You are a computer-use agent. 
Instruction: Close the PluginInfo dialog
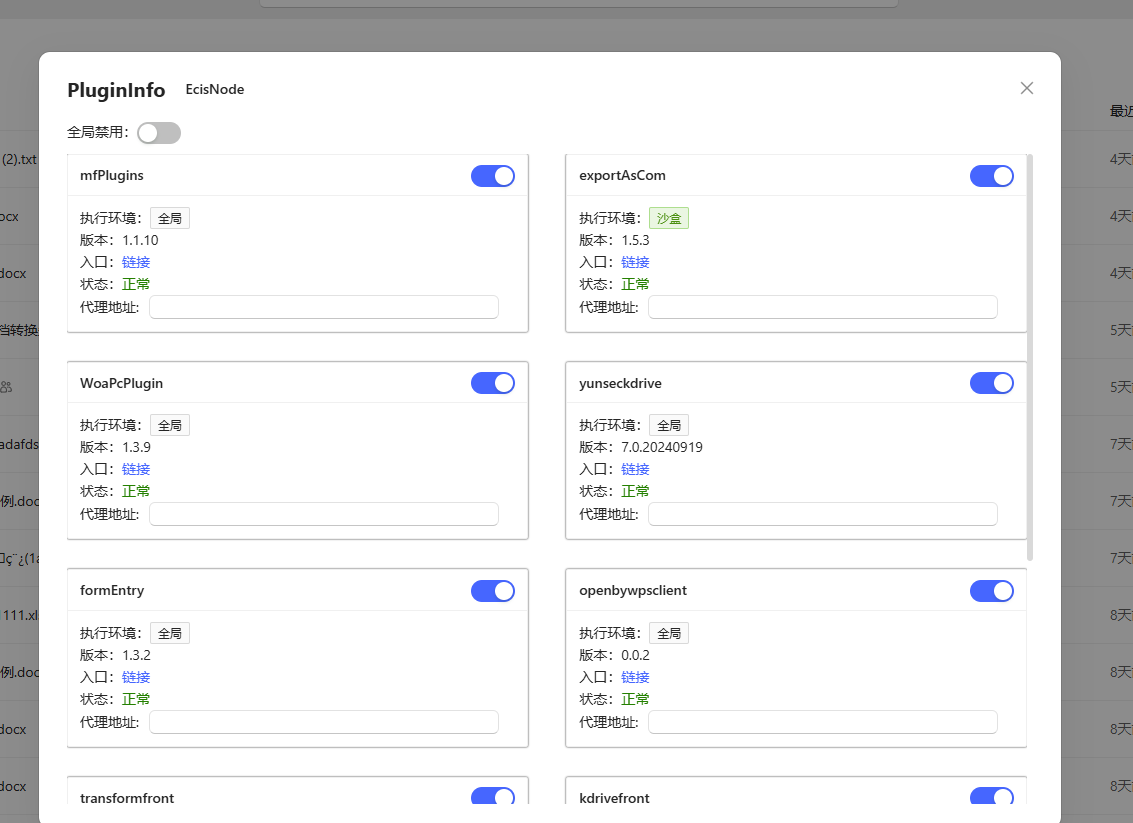tap(1026, 88)
